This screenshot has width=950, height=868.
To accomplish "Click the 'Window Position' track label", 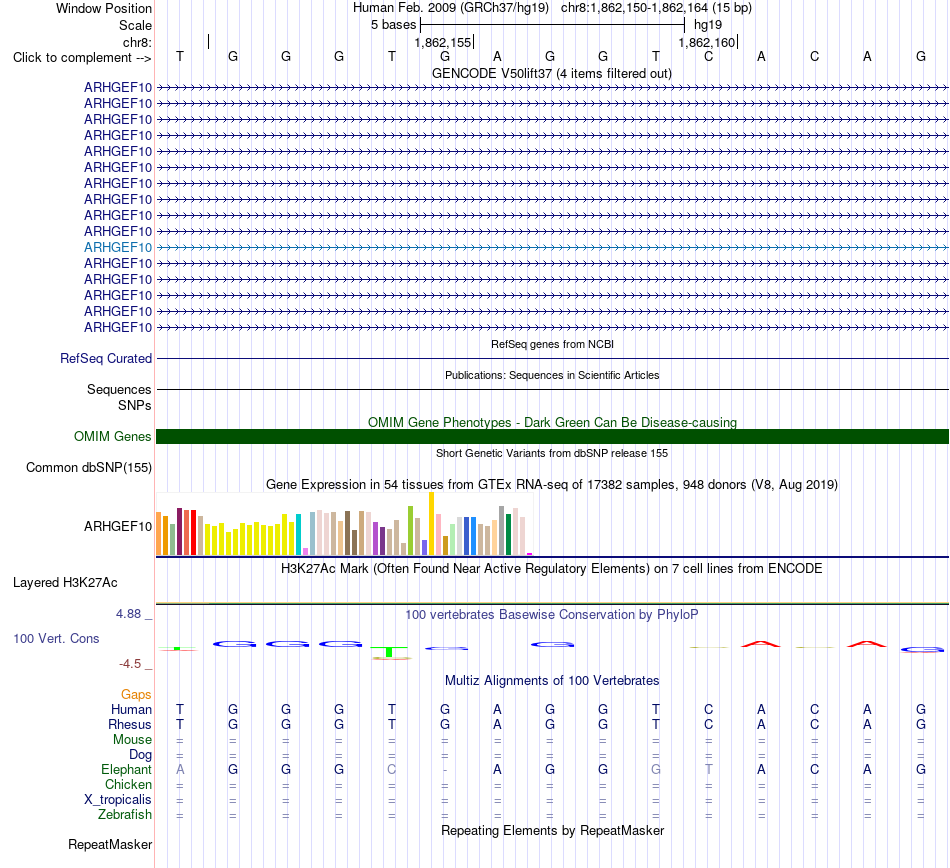I will pos(104,8).
